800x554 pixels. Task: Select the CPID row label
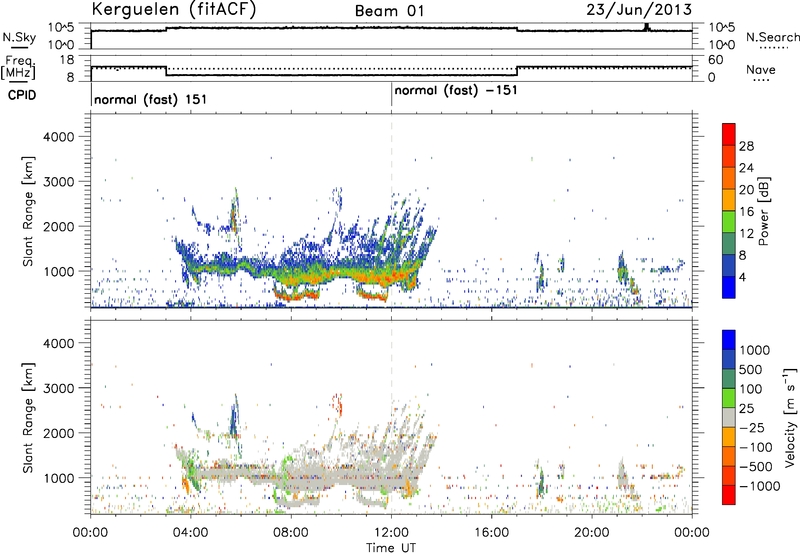22,95
